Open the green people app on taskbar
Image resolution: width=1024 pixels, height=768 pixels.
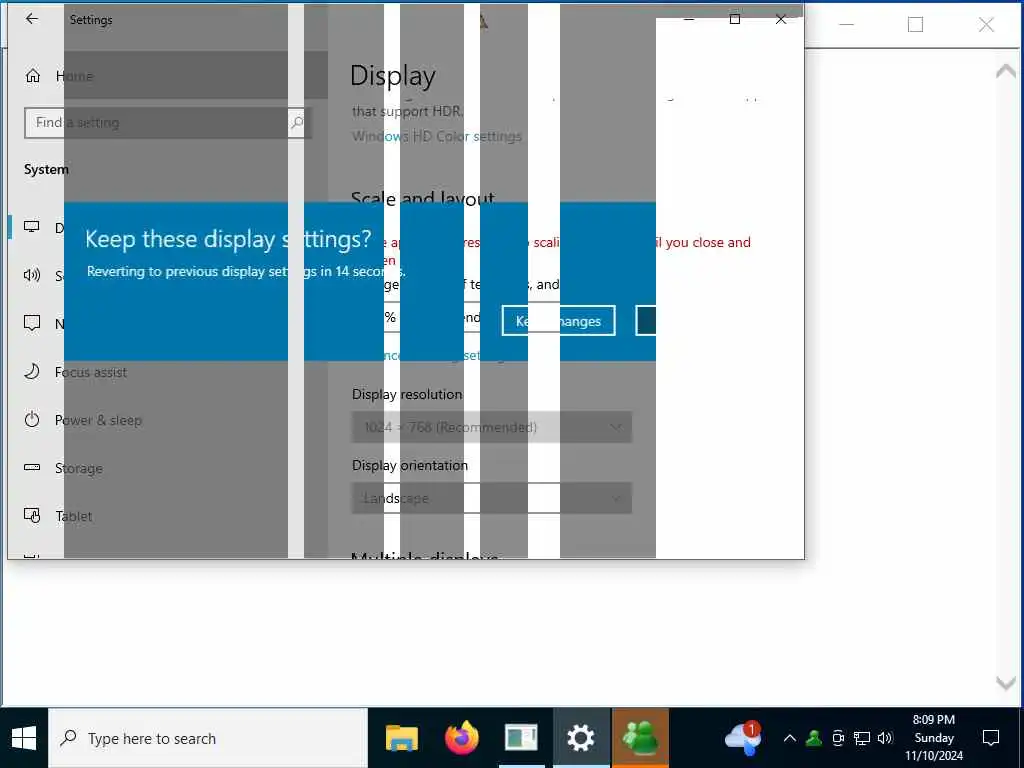641,739
